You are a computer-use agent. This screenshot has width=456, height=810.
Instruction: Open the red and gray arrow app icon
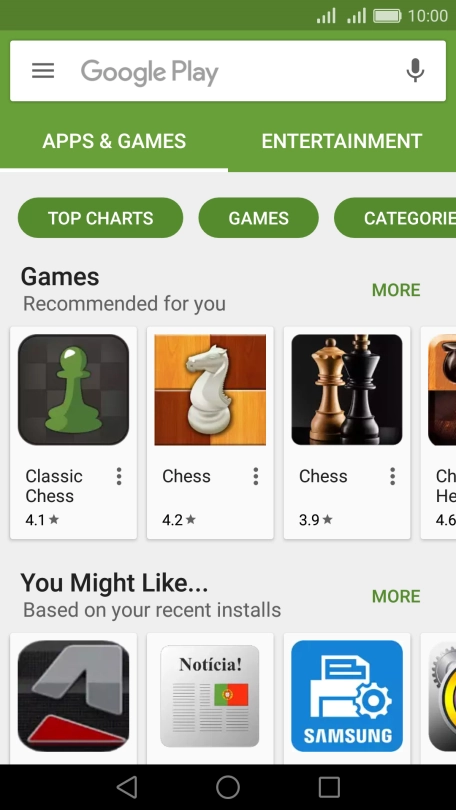coord(73,696)
